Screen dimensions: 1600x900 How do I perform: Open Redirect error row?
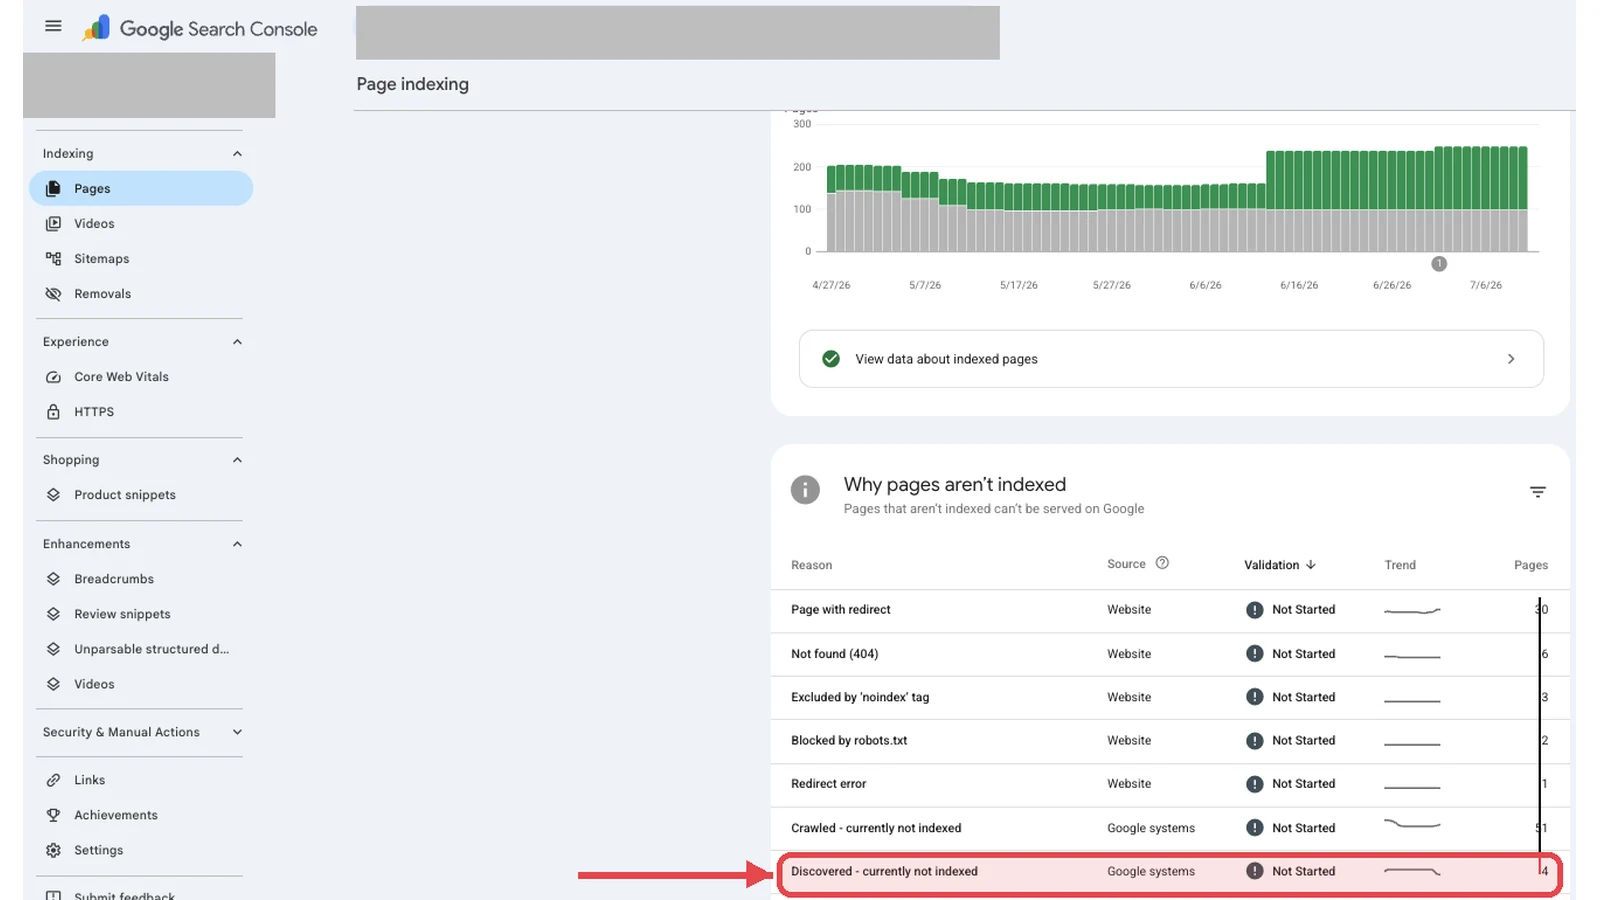coord(1169,783)
